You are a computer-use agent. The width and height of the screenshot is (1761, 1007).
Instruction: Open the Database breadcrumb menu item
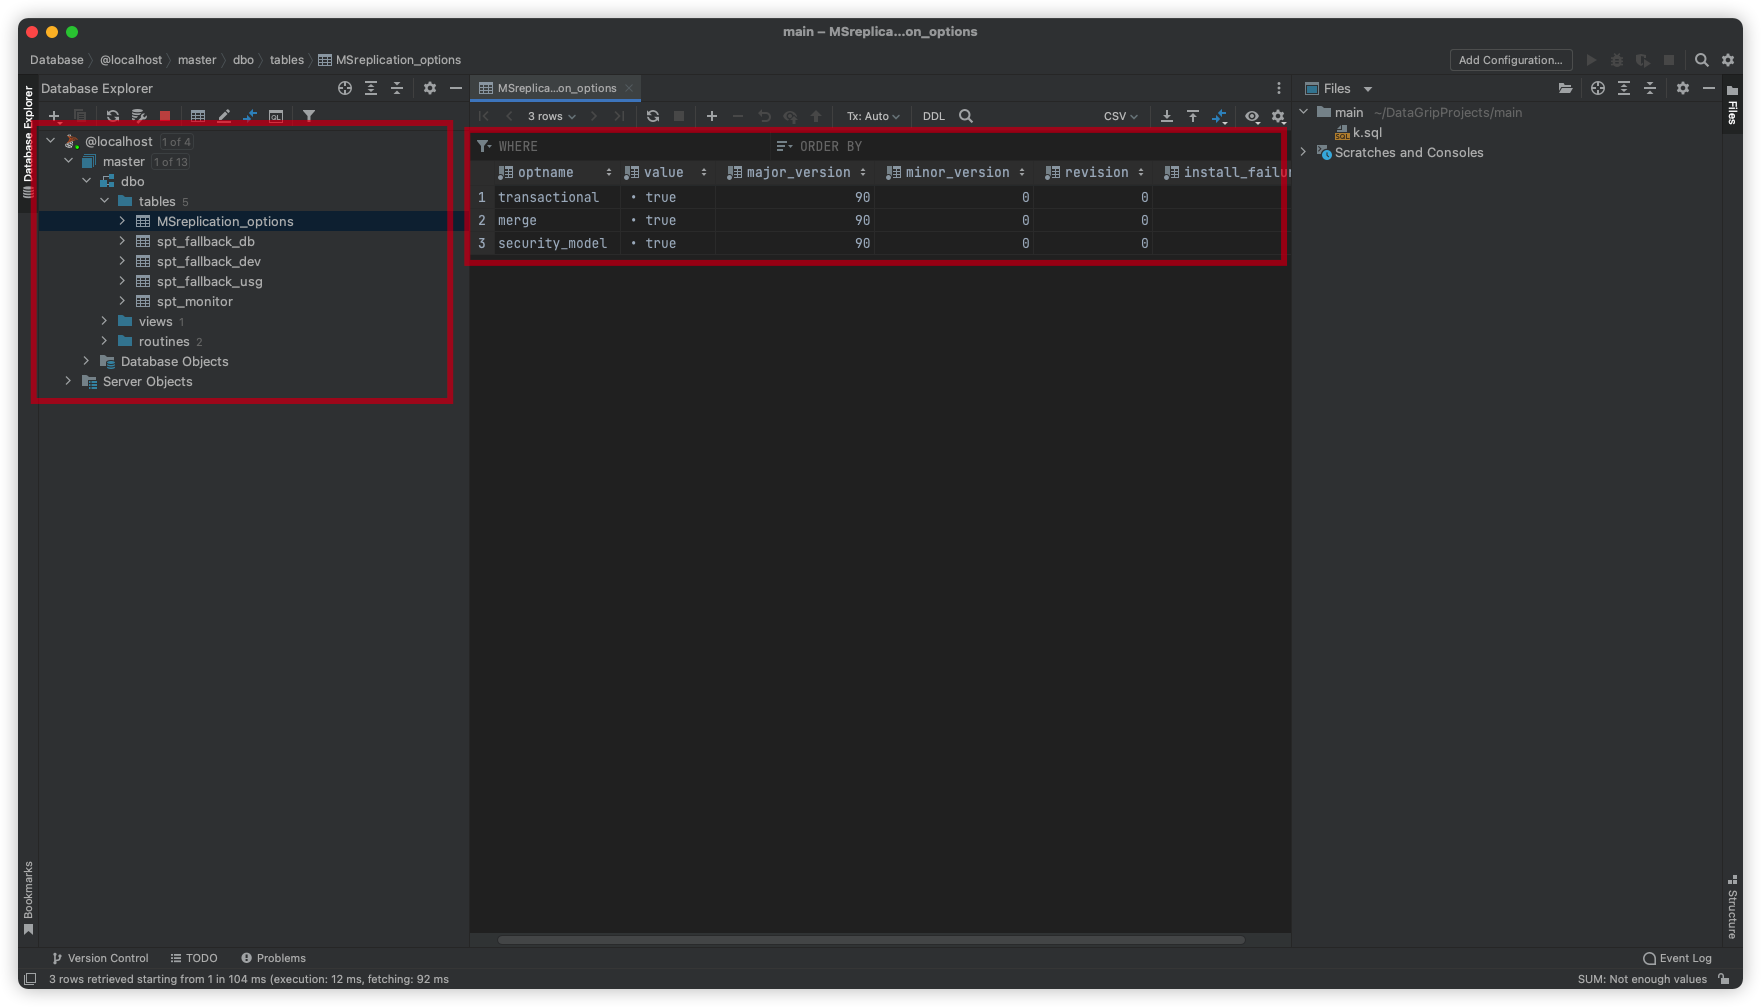tap(56, 60)
